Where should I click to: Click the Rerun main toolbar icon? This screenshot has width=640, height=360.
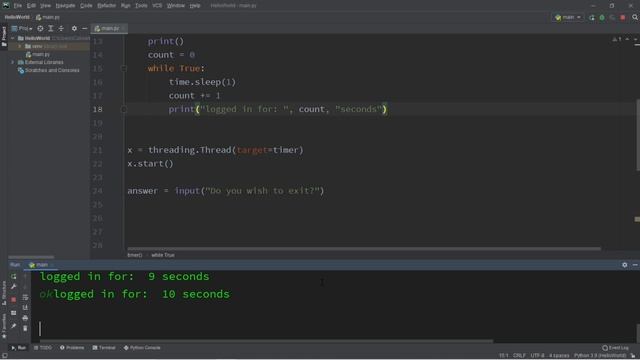coord(592,18)
